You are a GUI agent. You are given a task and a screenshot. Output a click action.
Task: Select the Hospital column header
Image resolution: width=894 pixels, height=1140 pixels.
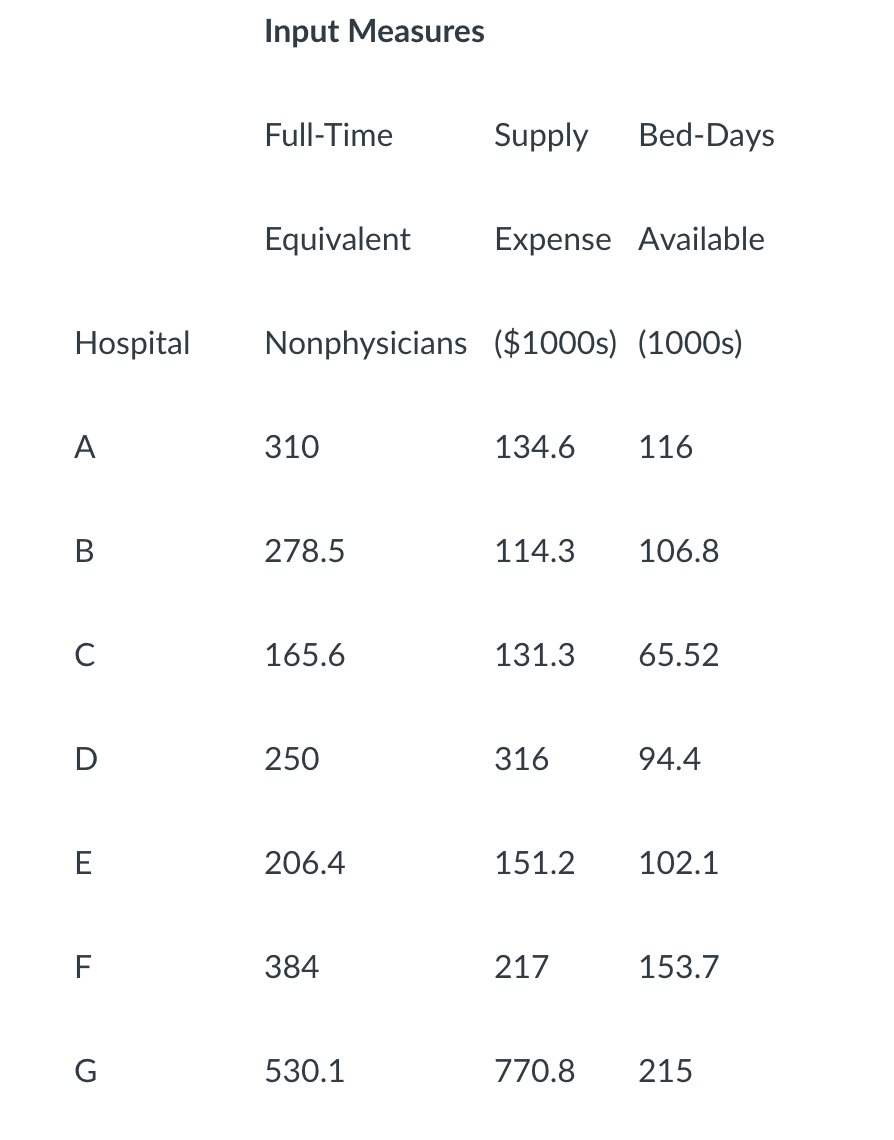click(x=132, y=343)
